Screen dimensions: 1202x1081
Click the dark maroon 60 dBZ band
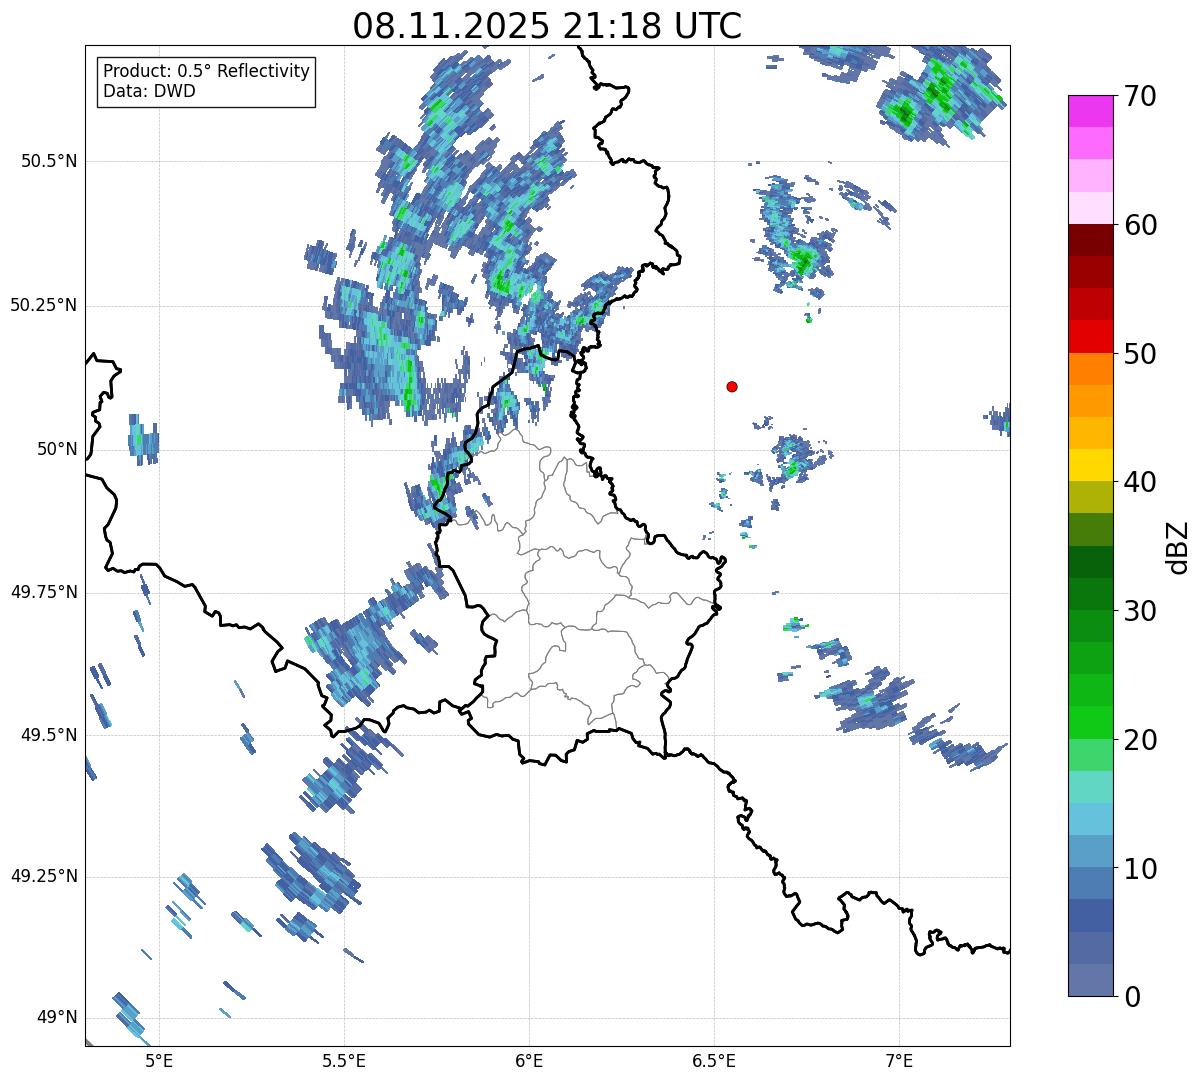(1090, 240)
